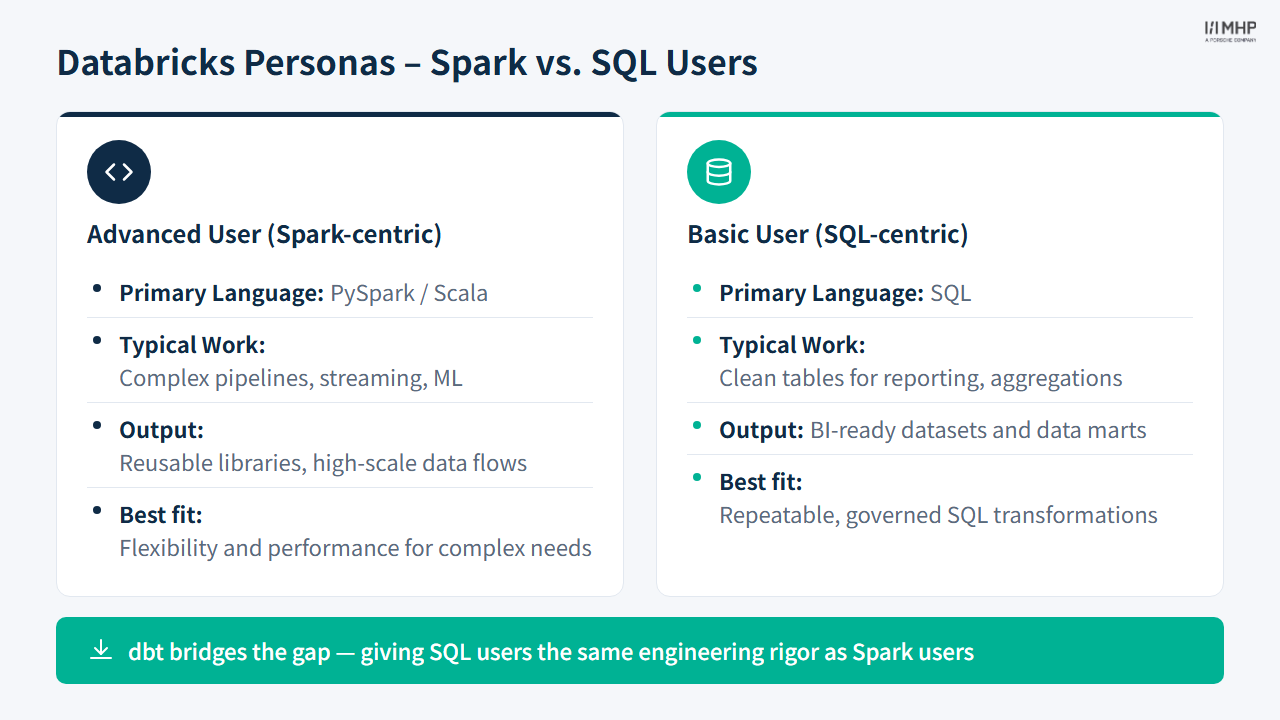Image resolution: width=1280 pixels, height=720 pixels.
Task: Click 'BI-ready datasets and data marts' text
Action: click(978, 430)
